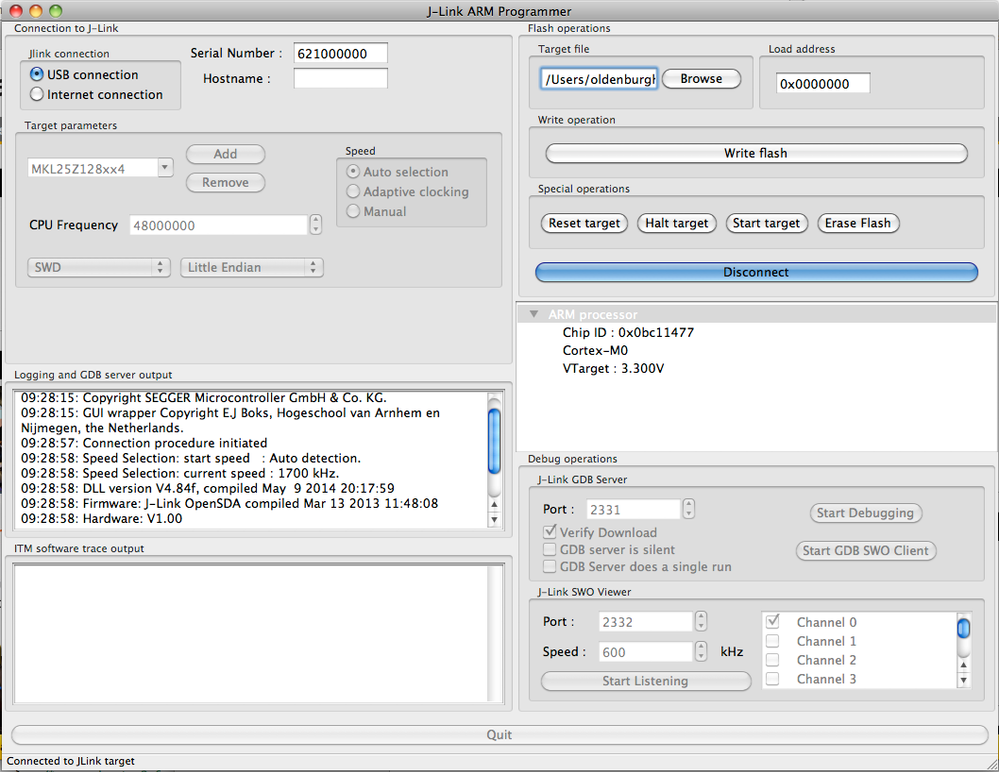999x772 pixels.
Task: Click the Start Listening button
Action: [645, 681]
